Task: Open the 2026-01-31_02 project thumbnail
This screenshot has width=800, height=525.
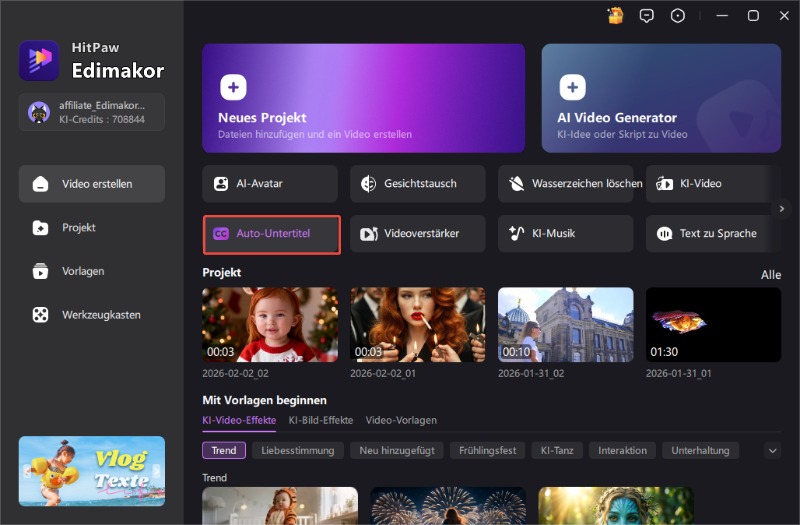Action: tap(565, 325)
